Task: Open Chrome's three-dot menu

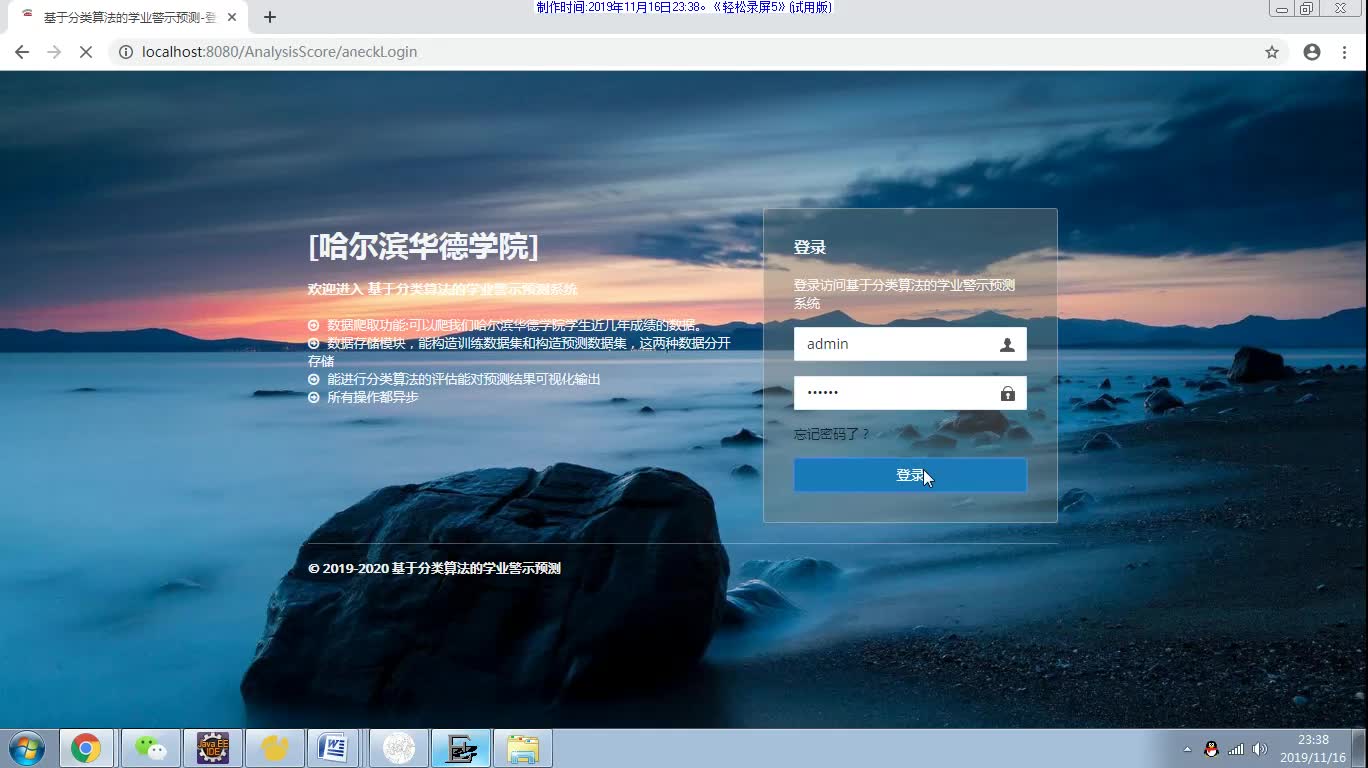Action: [x=1344, y=51]
